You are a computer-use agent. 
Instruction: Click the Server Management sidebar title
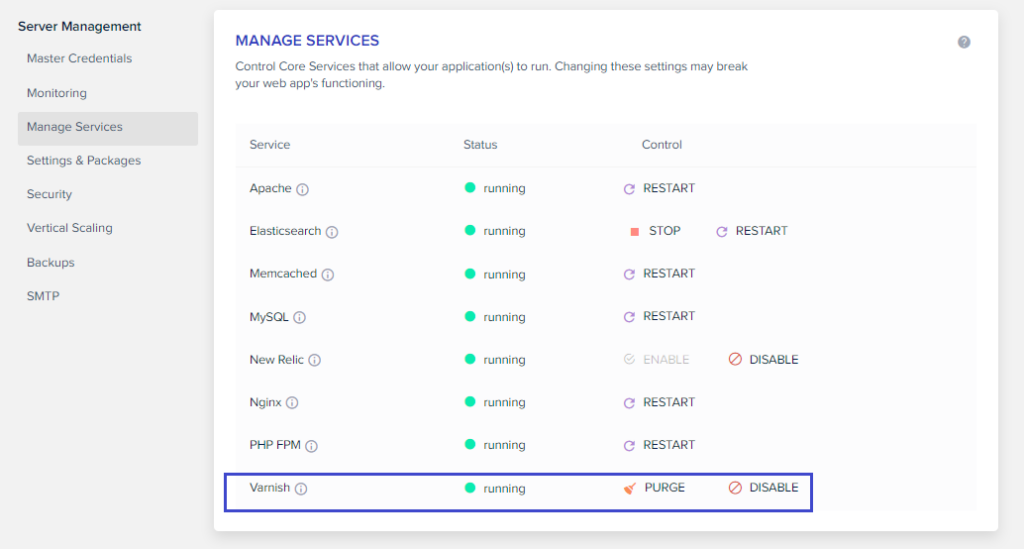click(79, 27)
